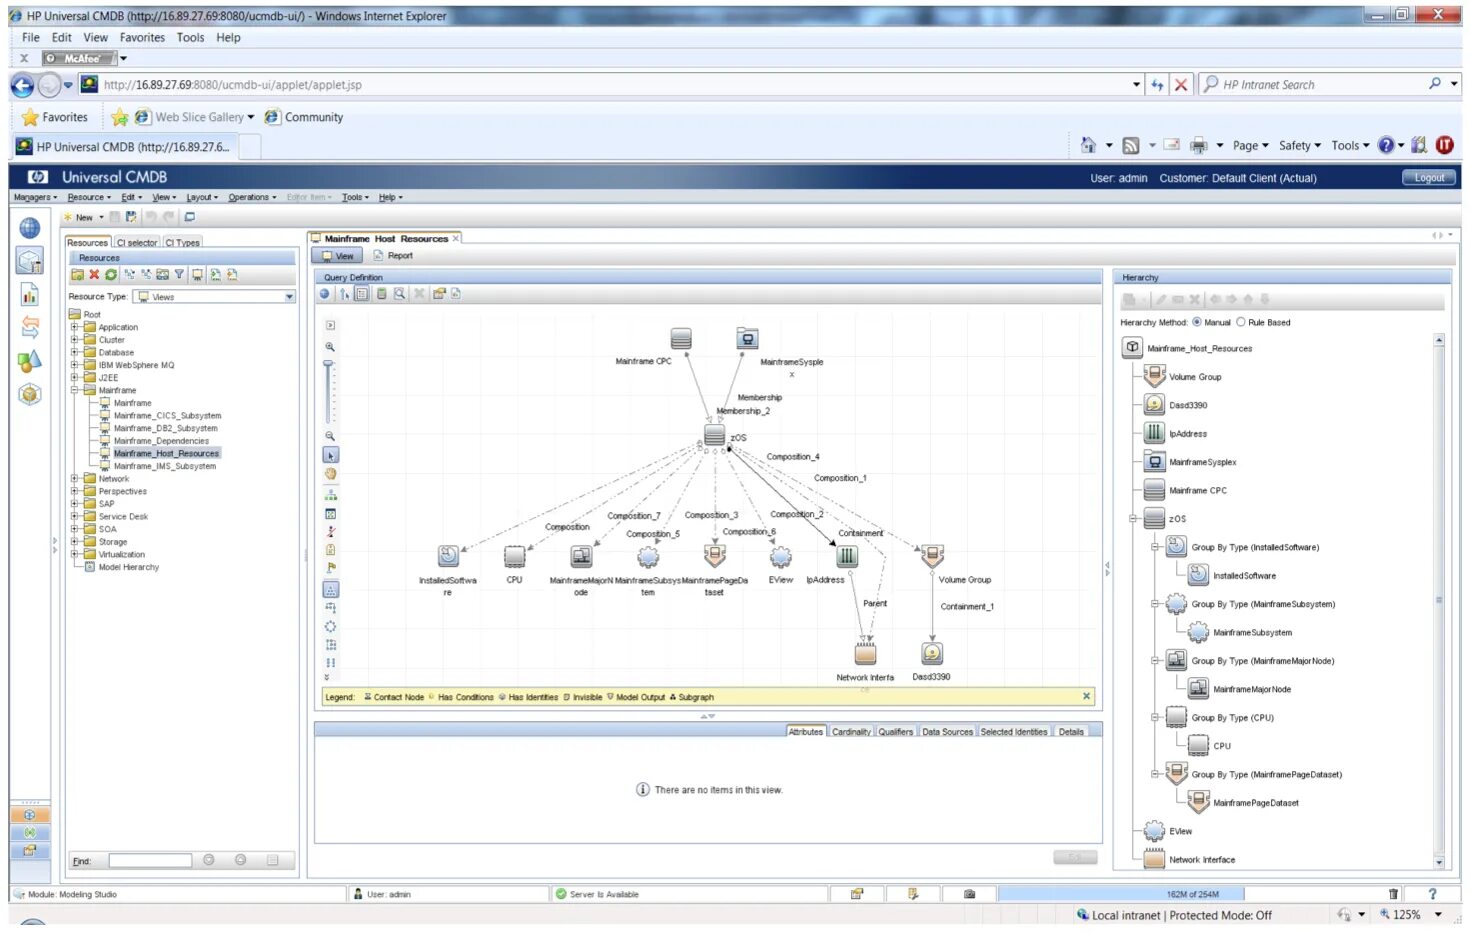Expand the Database folder
Image resolution: width=1470 pixels, height=932 pixels.
point(74,352)
